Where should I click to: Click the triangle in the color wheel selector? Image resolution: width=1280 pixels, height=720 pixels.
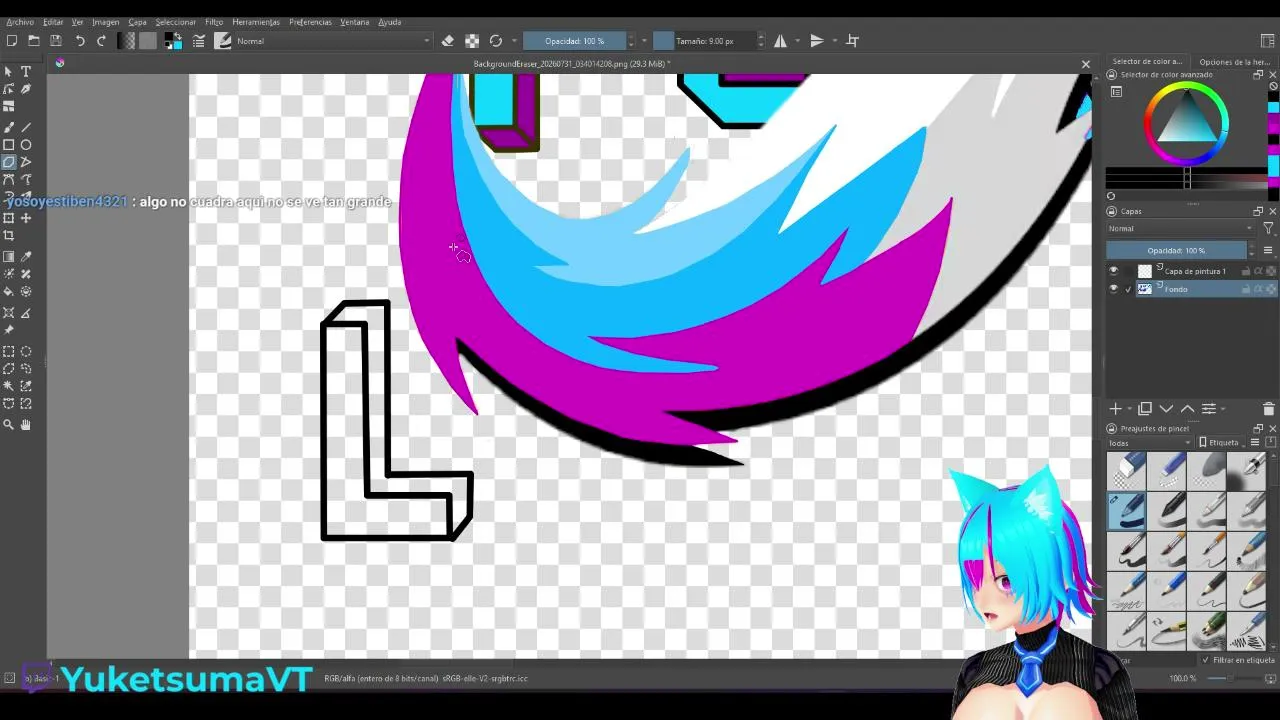(x=1187, y=122)
